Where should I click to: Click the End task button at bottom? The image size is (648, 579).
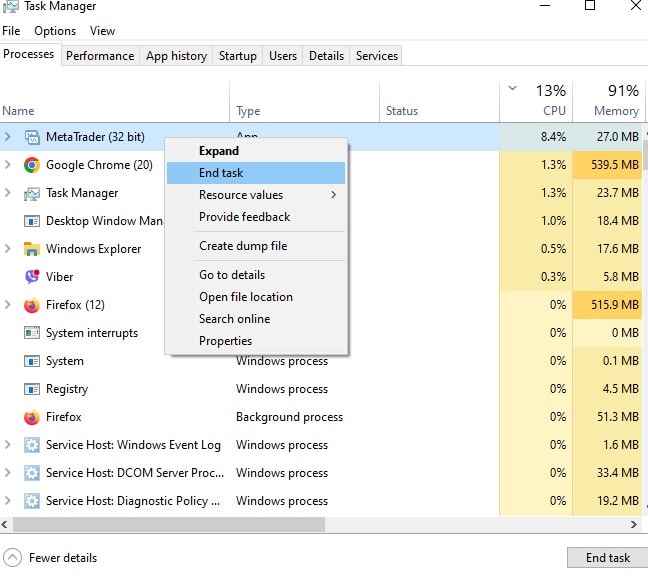tap(608, 558)
